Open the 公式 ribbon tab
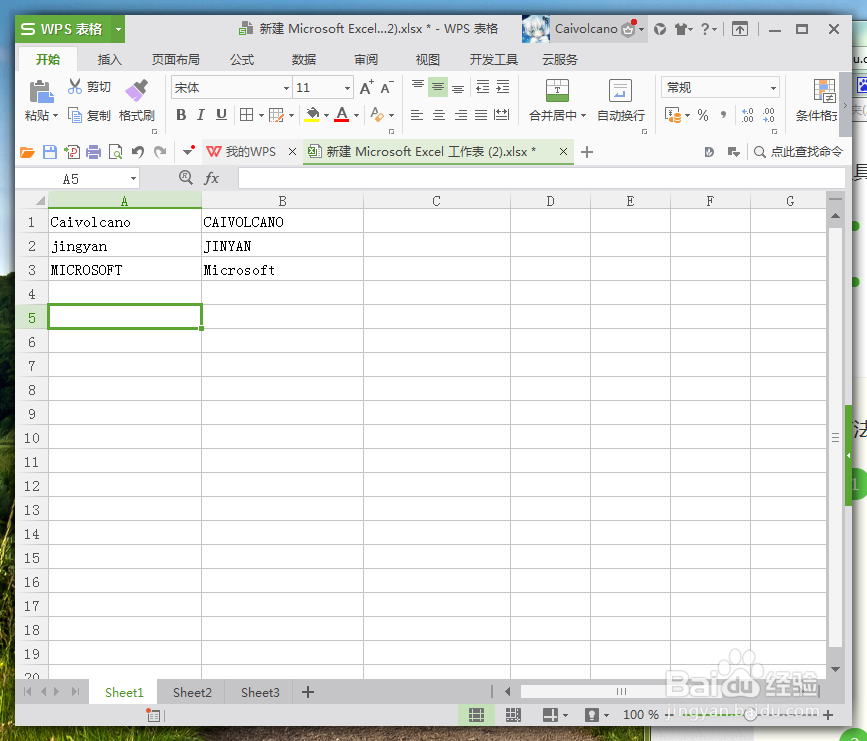This screenshot has height=741, width=867. (242, 59)
